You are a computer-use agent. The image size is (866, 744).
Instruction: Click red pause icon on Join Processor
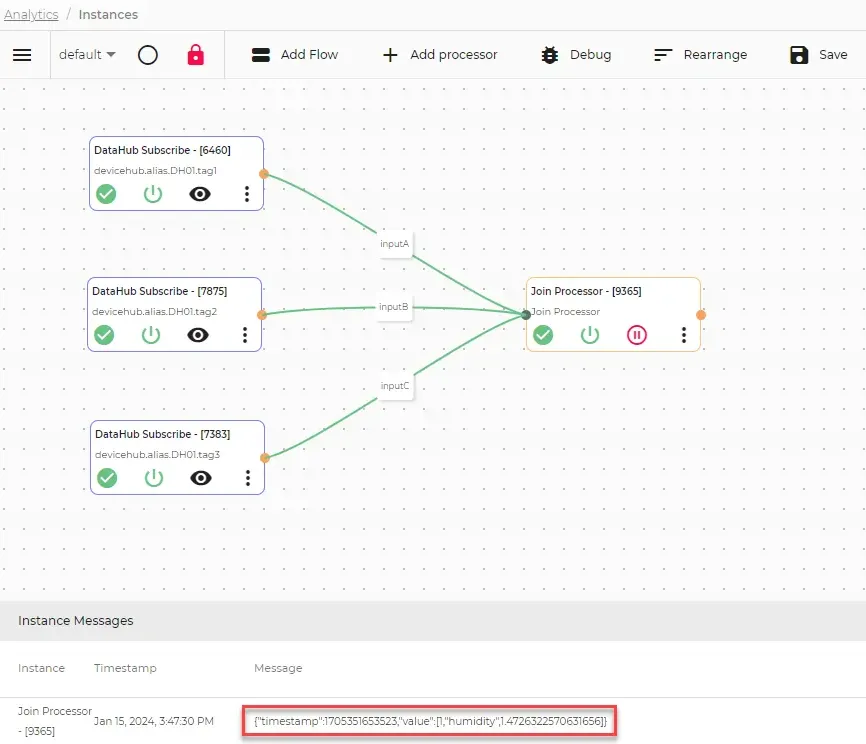click(637, 335)
